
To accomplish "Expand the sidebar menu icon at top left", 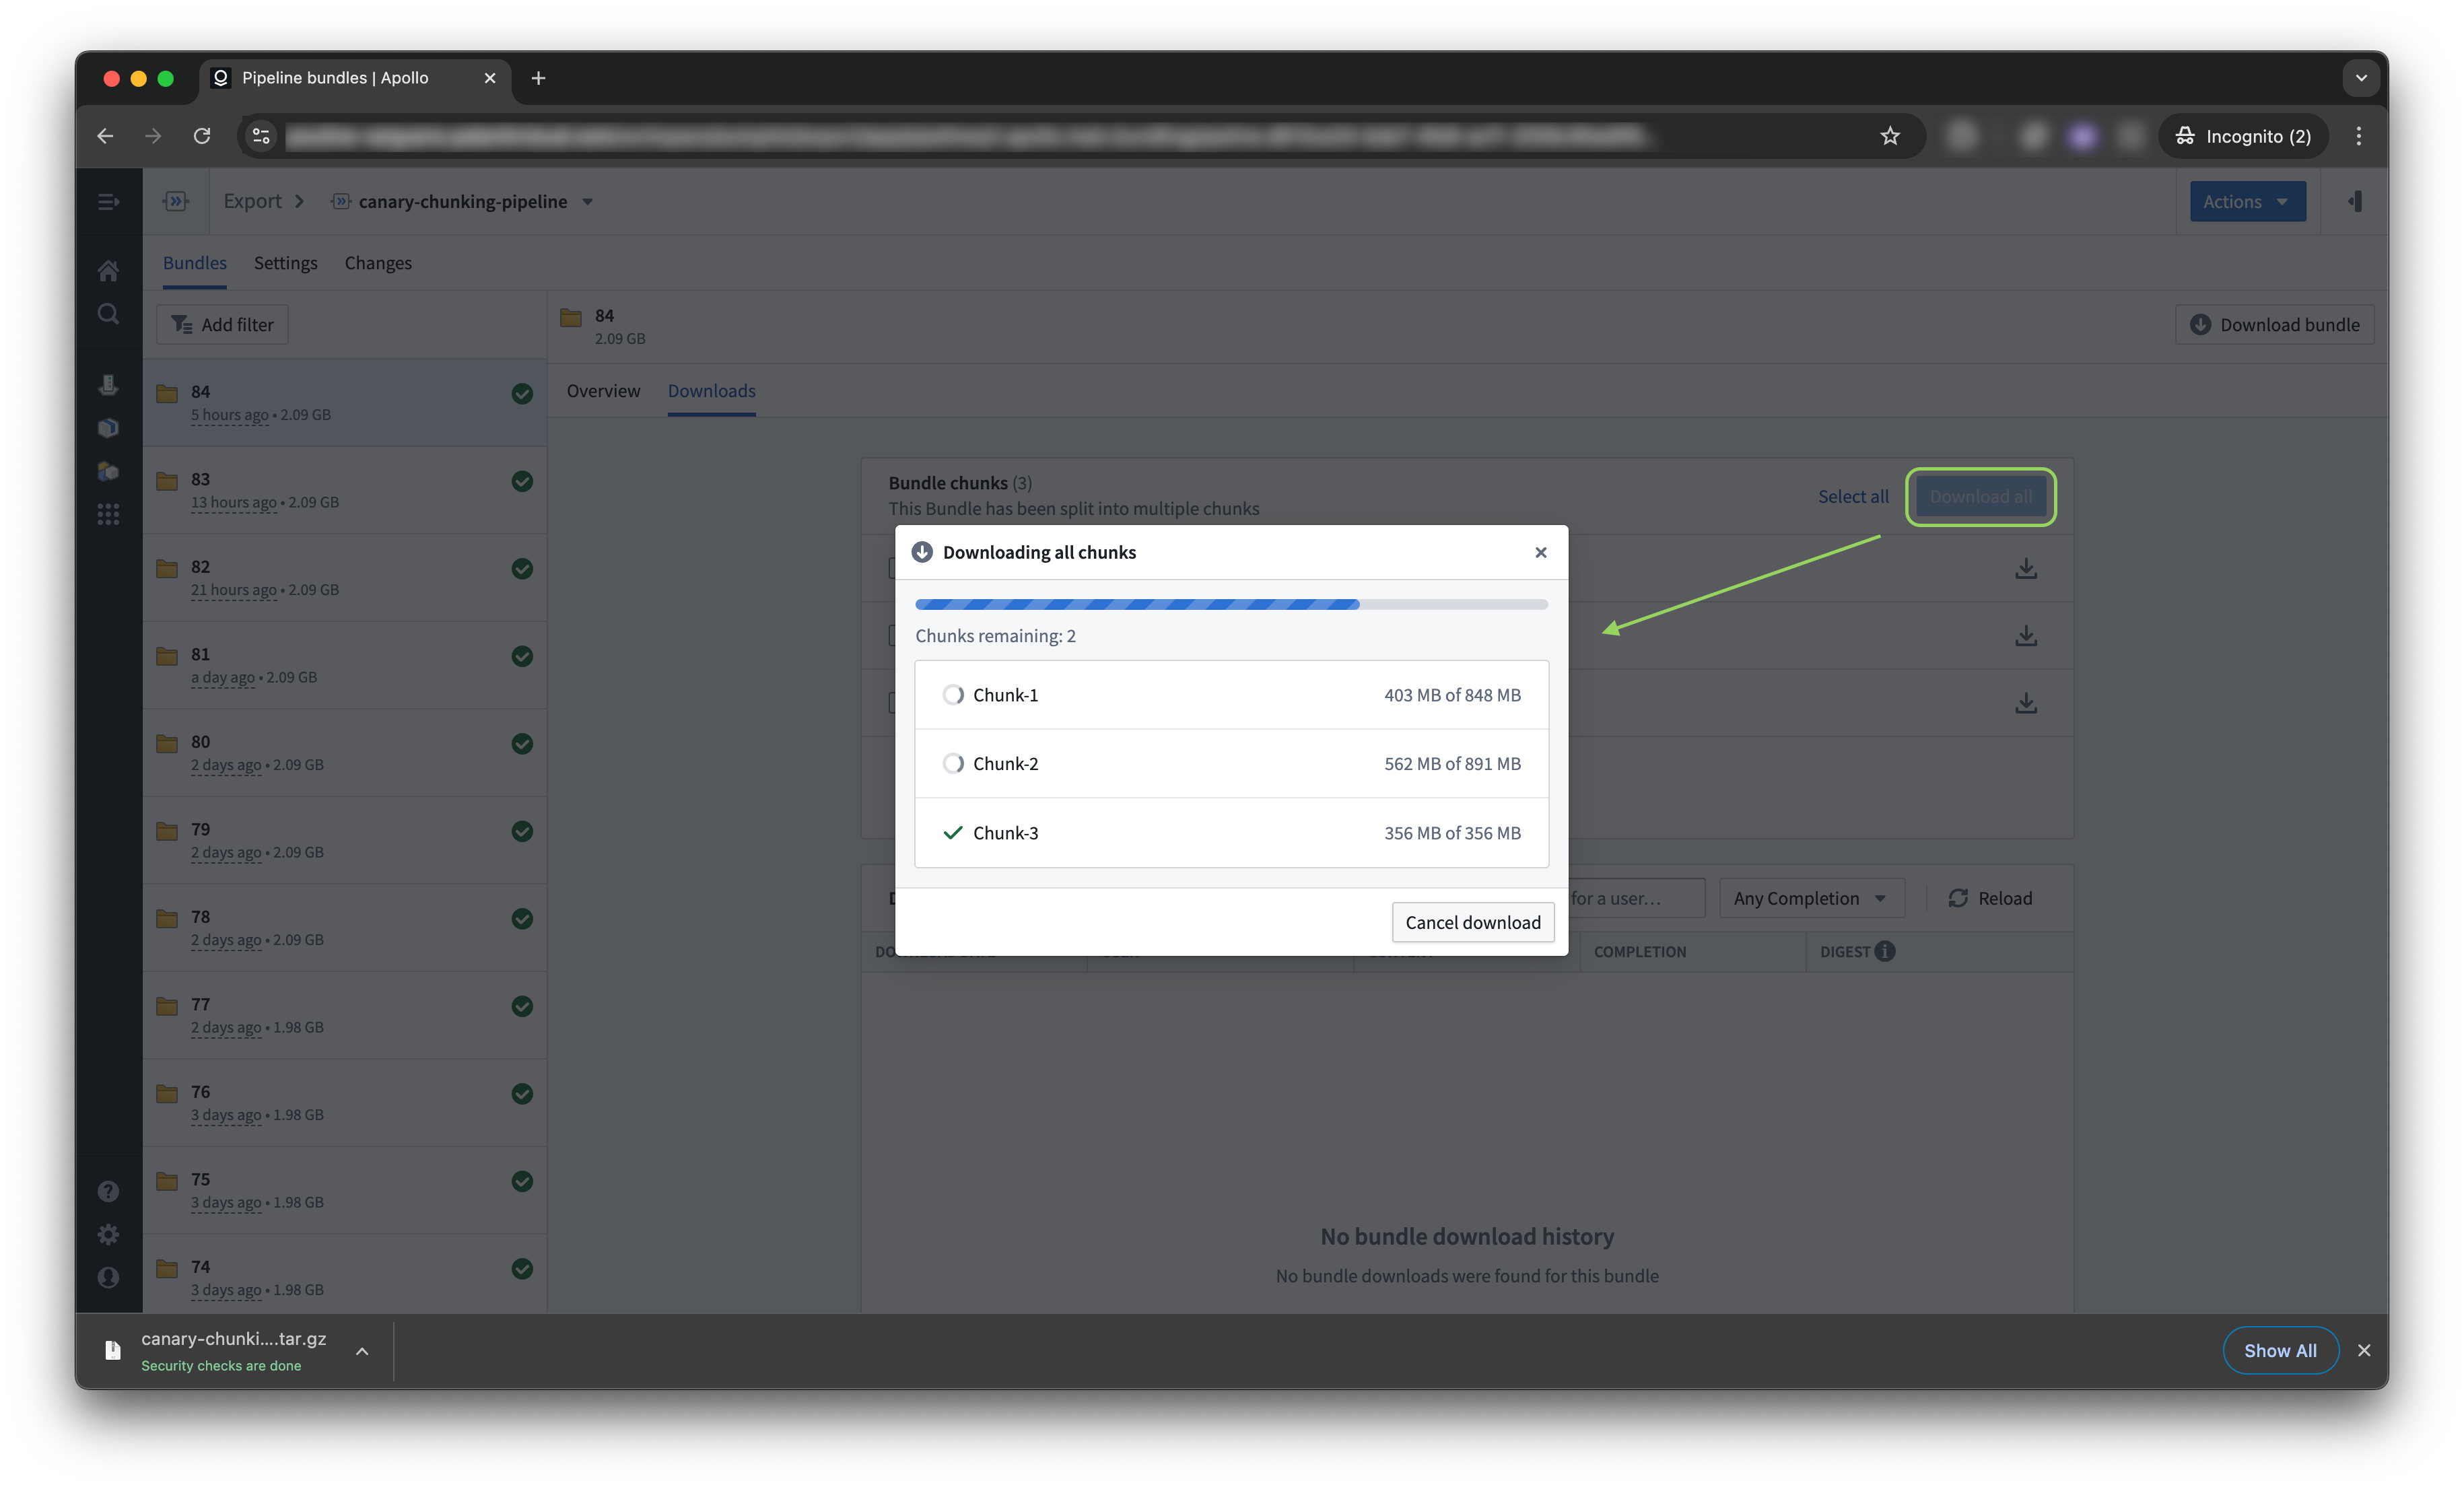I will 108,202.
